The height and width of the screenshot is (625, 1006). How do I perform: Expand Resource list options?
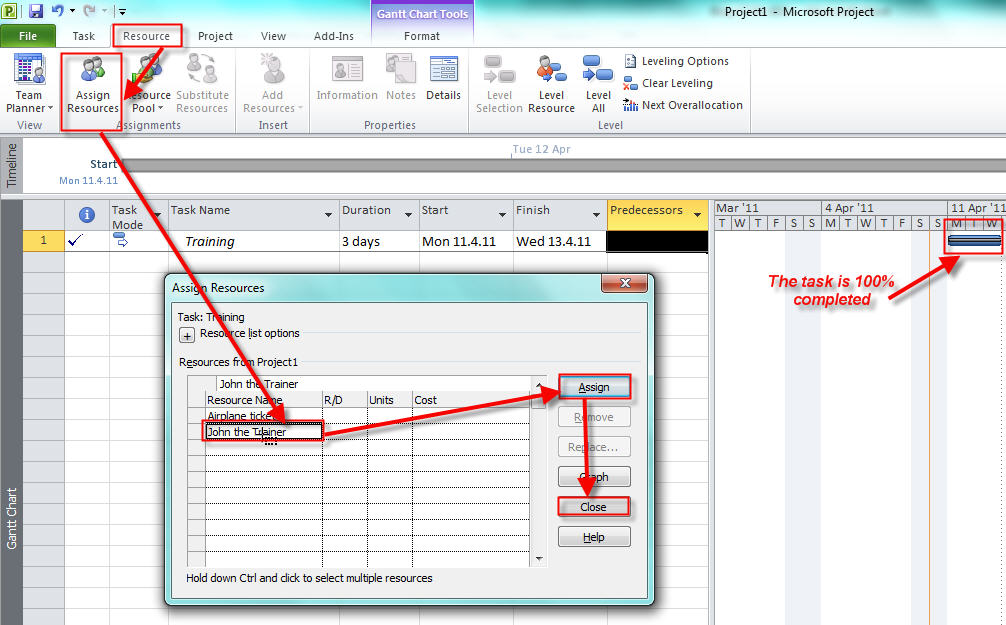187,335
